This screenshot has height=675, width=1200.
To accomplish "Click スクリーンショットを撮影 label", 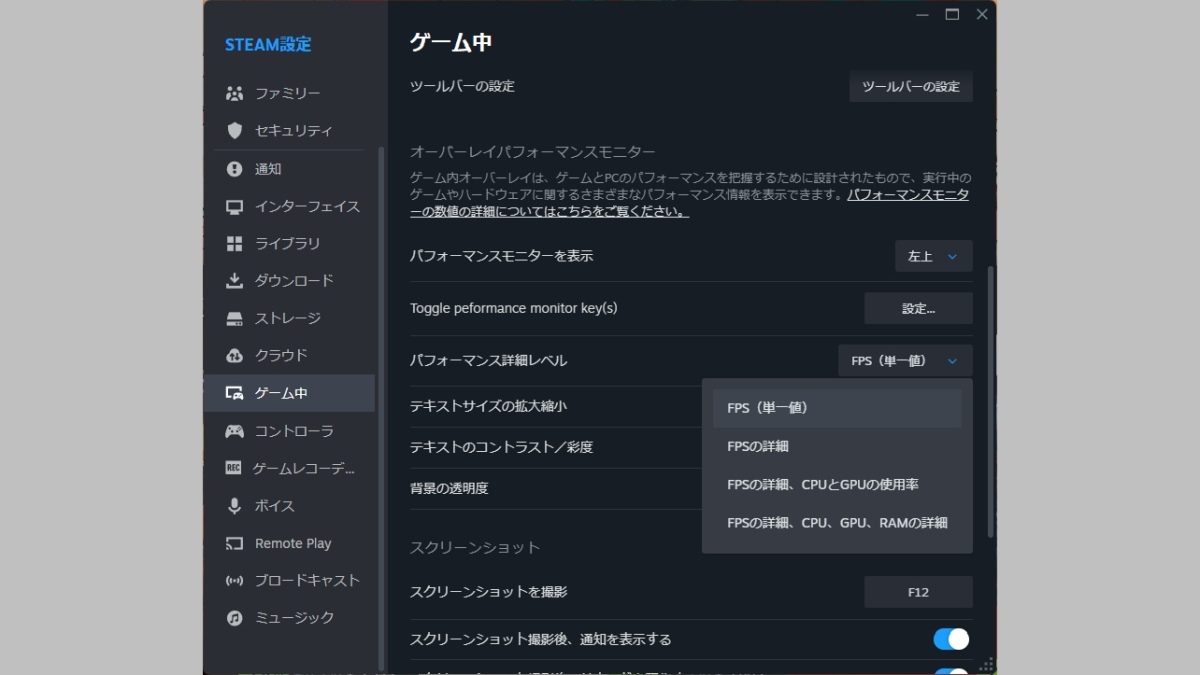I will click(x=489, y=592).
